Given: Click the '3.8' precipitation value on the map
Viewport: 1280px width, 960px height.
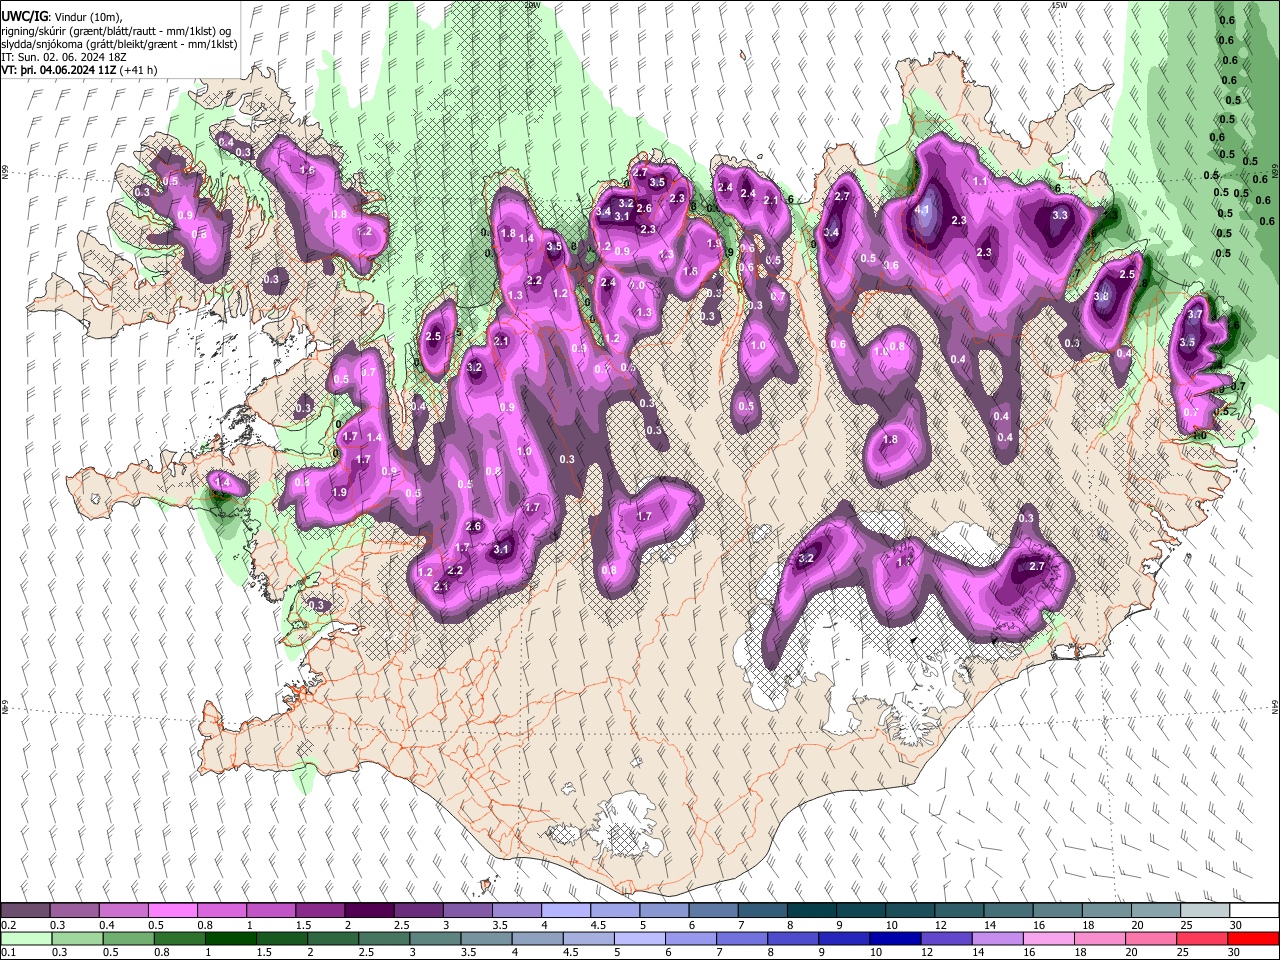Looking at the screenshot, I should pos(1101,297).
